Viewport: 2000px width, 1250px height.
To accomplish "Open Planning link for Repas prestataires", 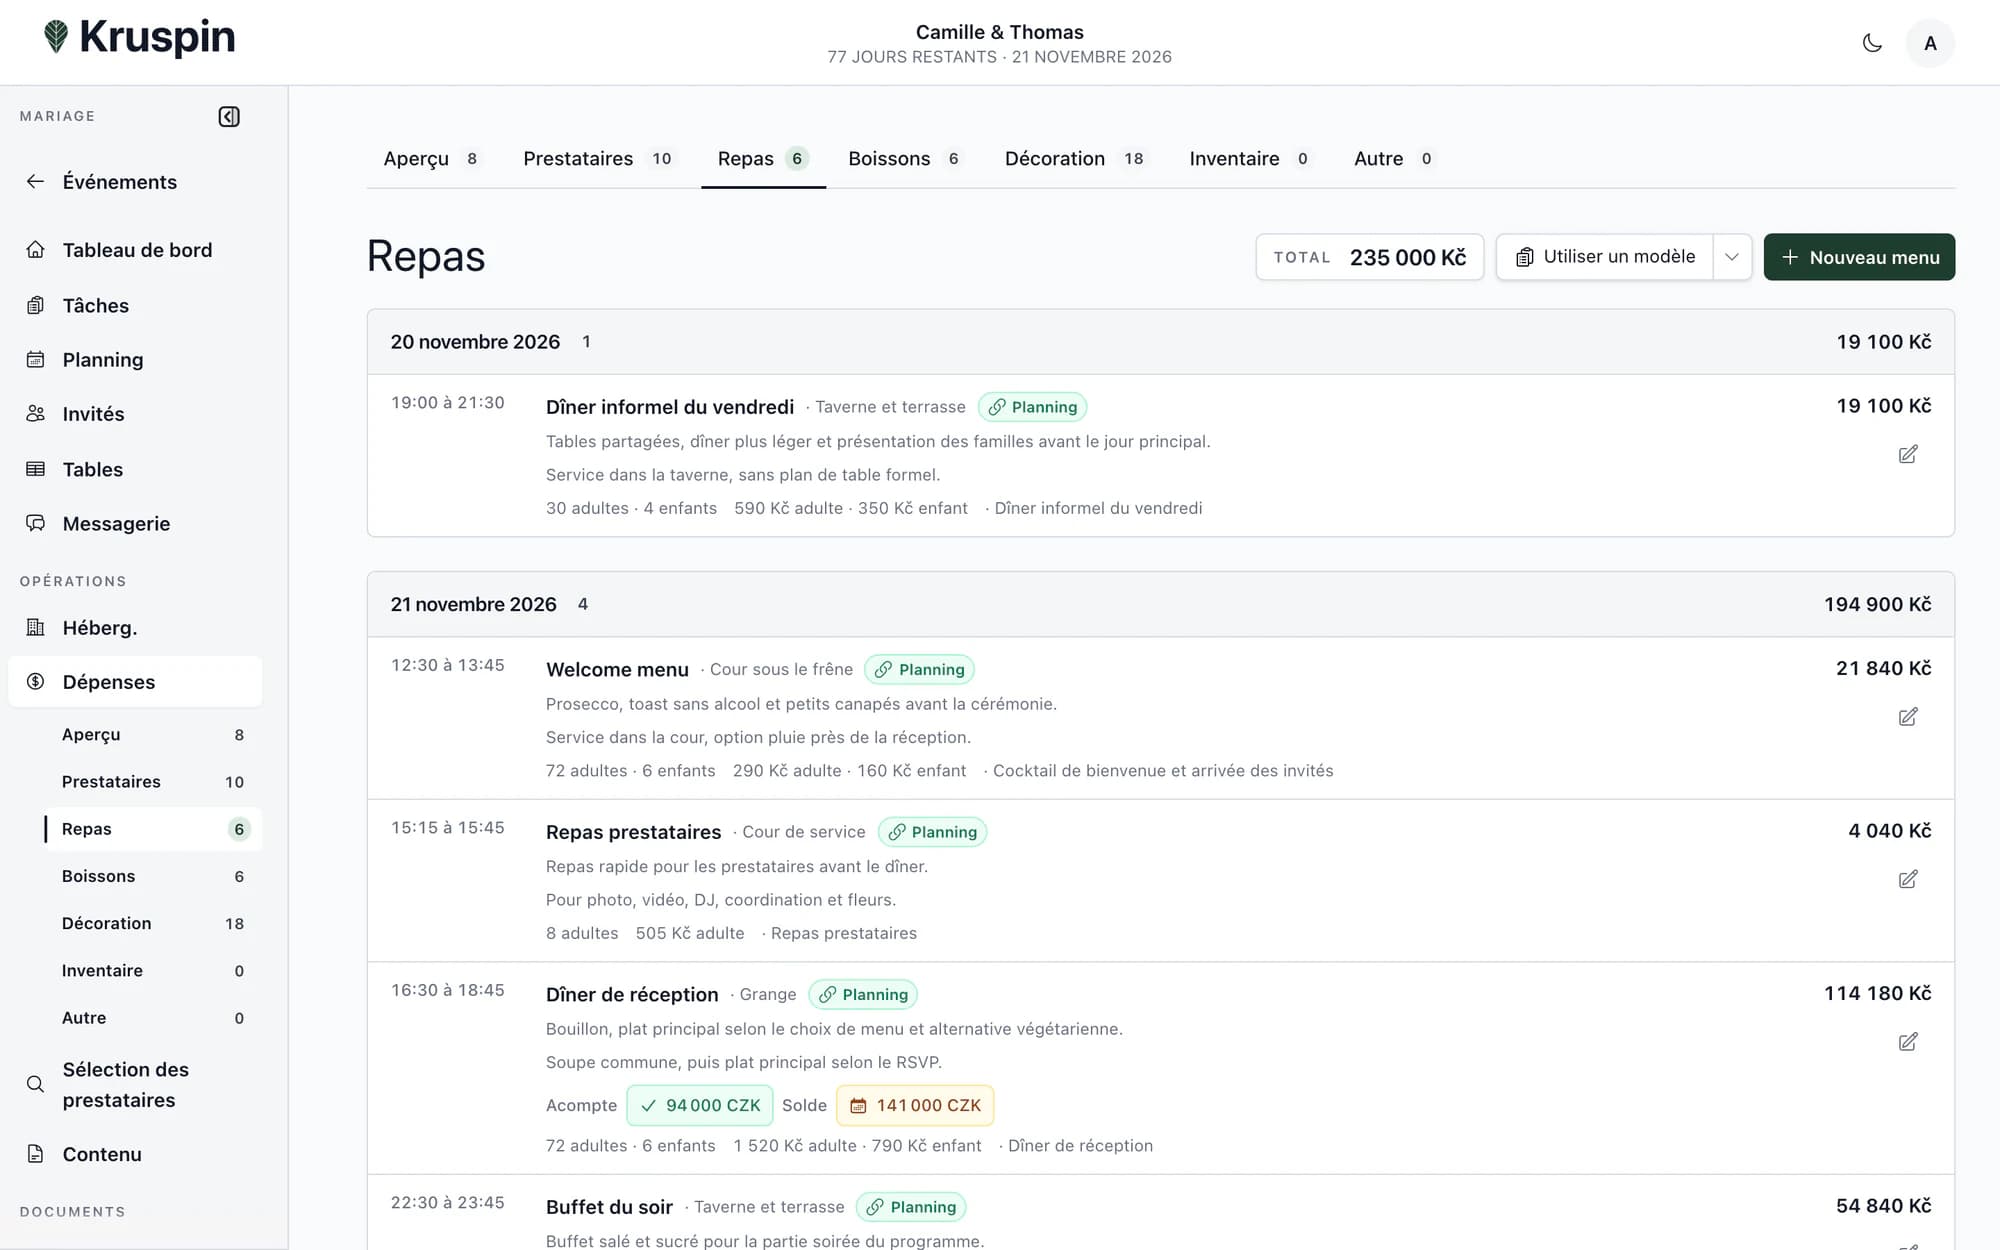I will click(x=932, y=832).
